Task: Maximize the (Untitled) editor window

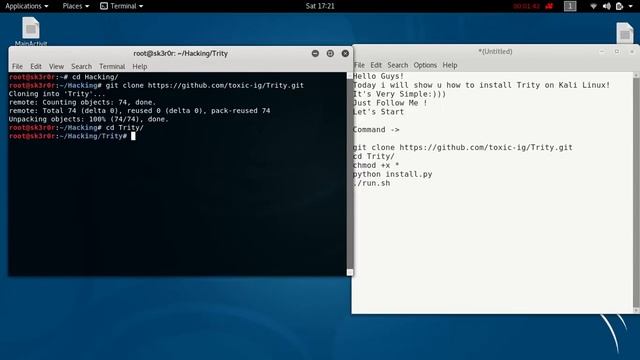Action: click(617, 51)
